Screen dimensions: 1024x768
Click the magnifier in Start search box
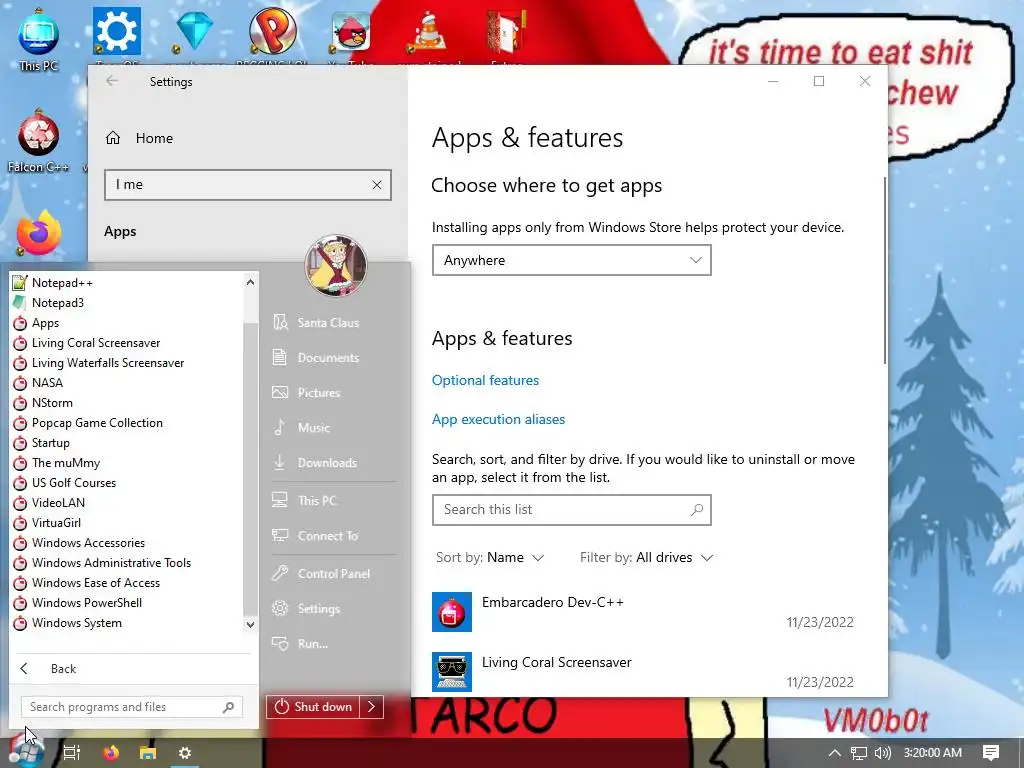229,707
